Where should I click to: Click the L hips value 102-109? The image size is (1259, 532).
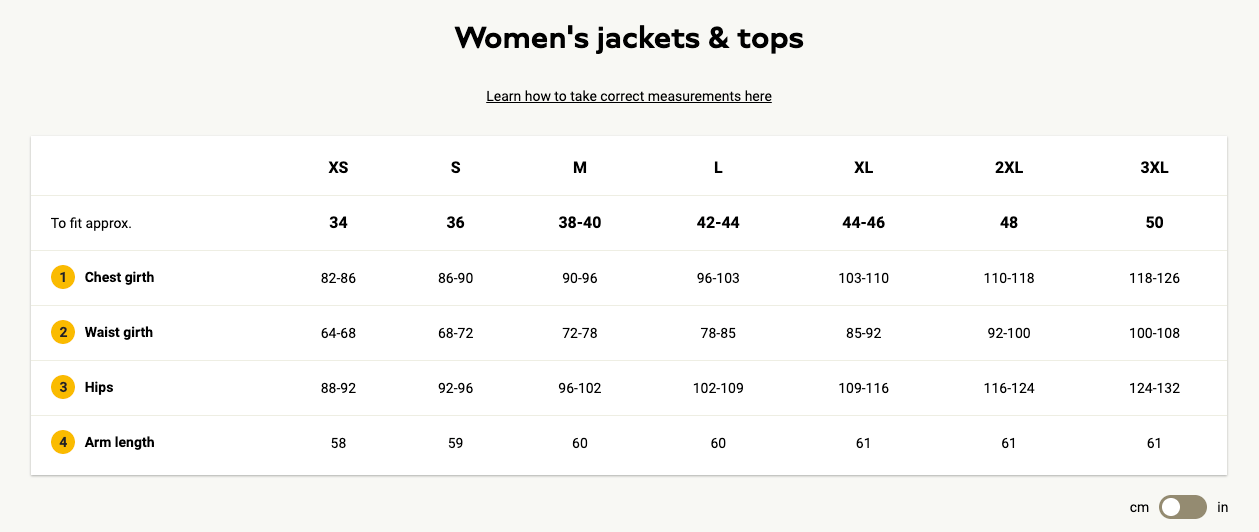click(718, 388)
